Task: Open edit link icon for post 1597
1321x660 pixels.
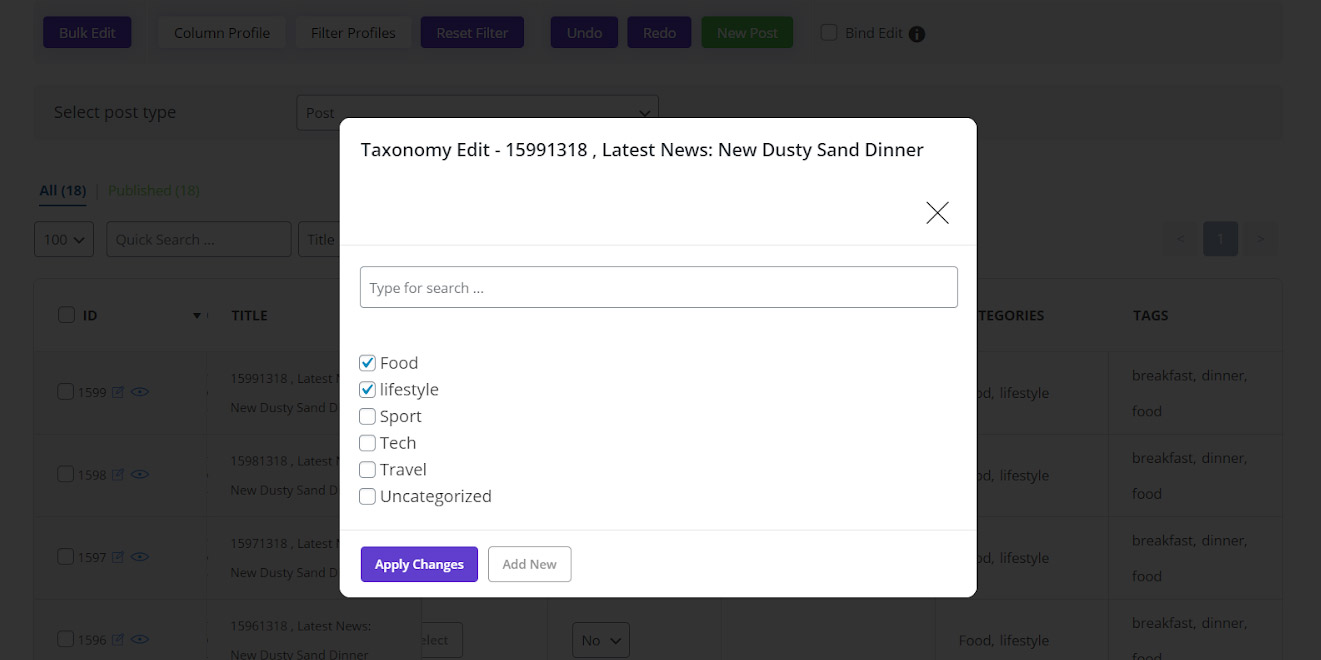Action: point(118,557)
